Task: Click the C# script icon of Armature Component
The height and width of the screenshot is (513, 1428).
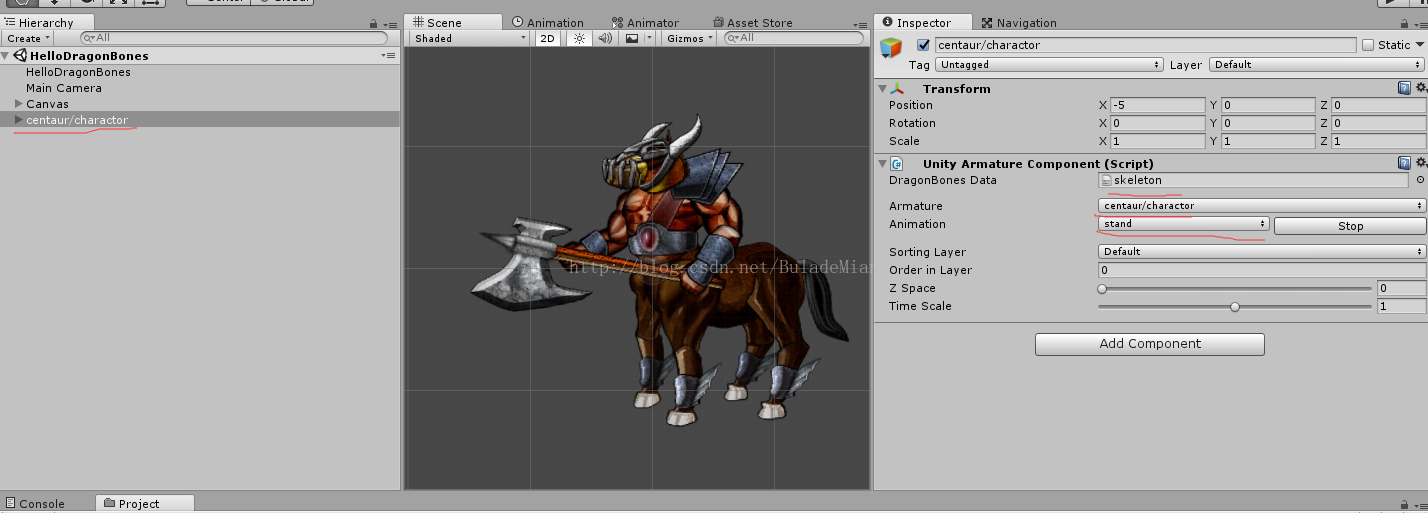Action: (x=897, y=164)
